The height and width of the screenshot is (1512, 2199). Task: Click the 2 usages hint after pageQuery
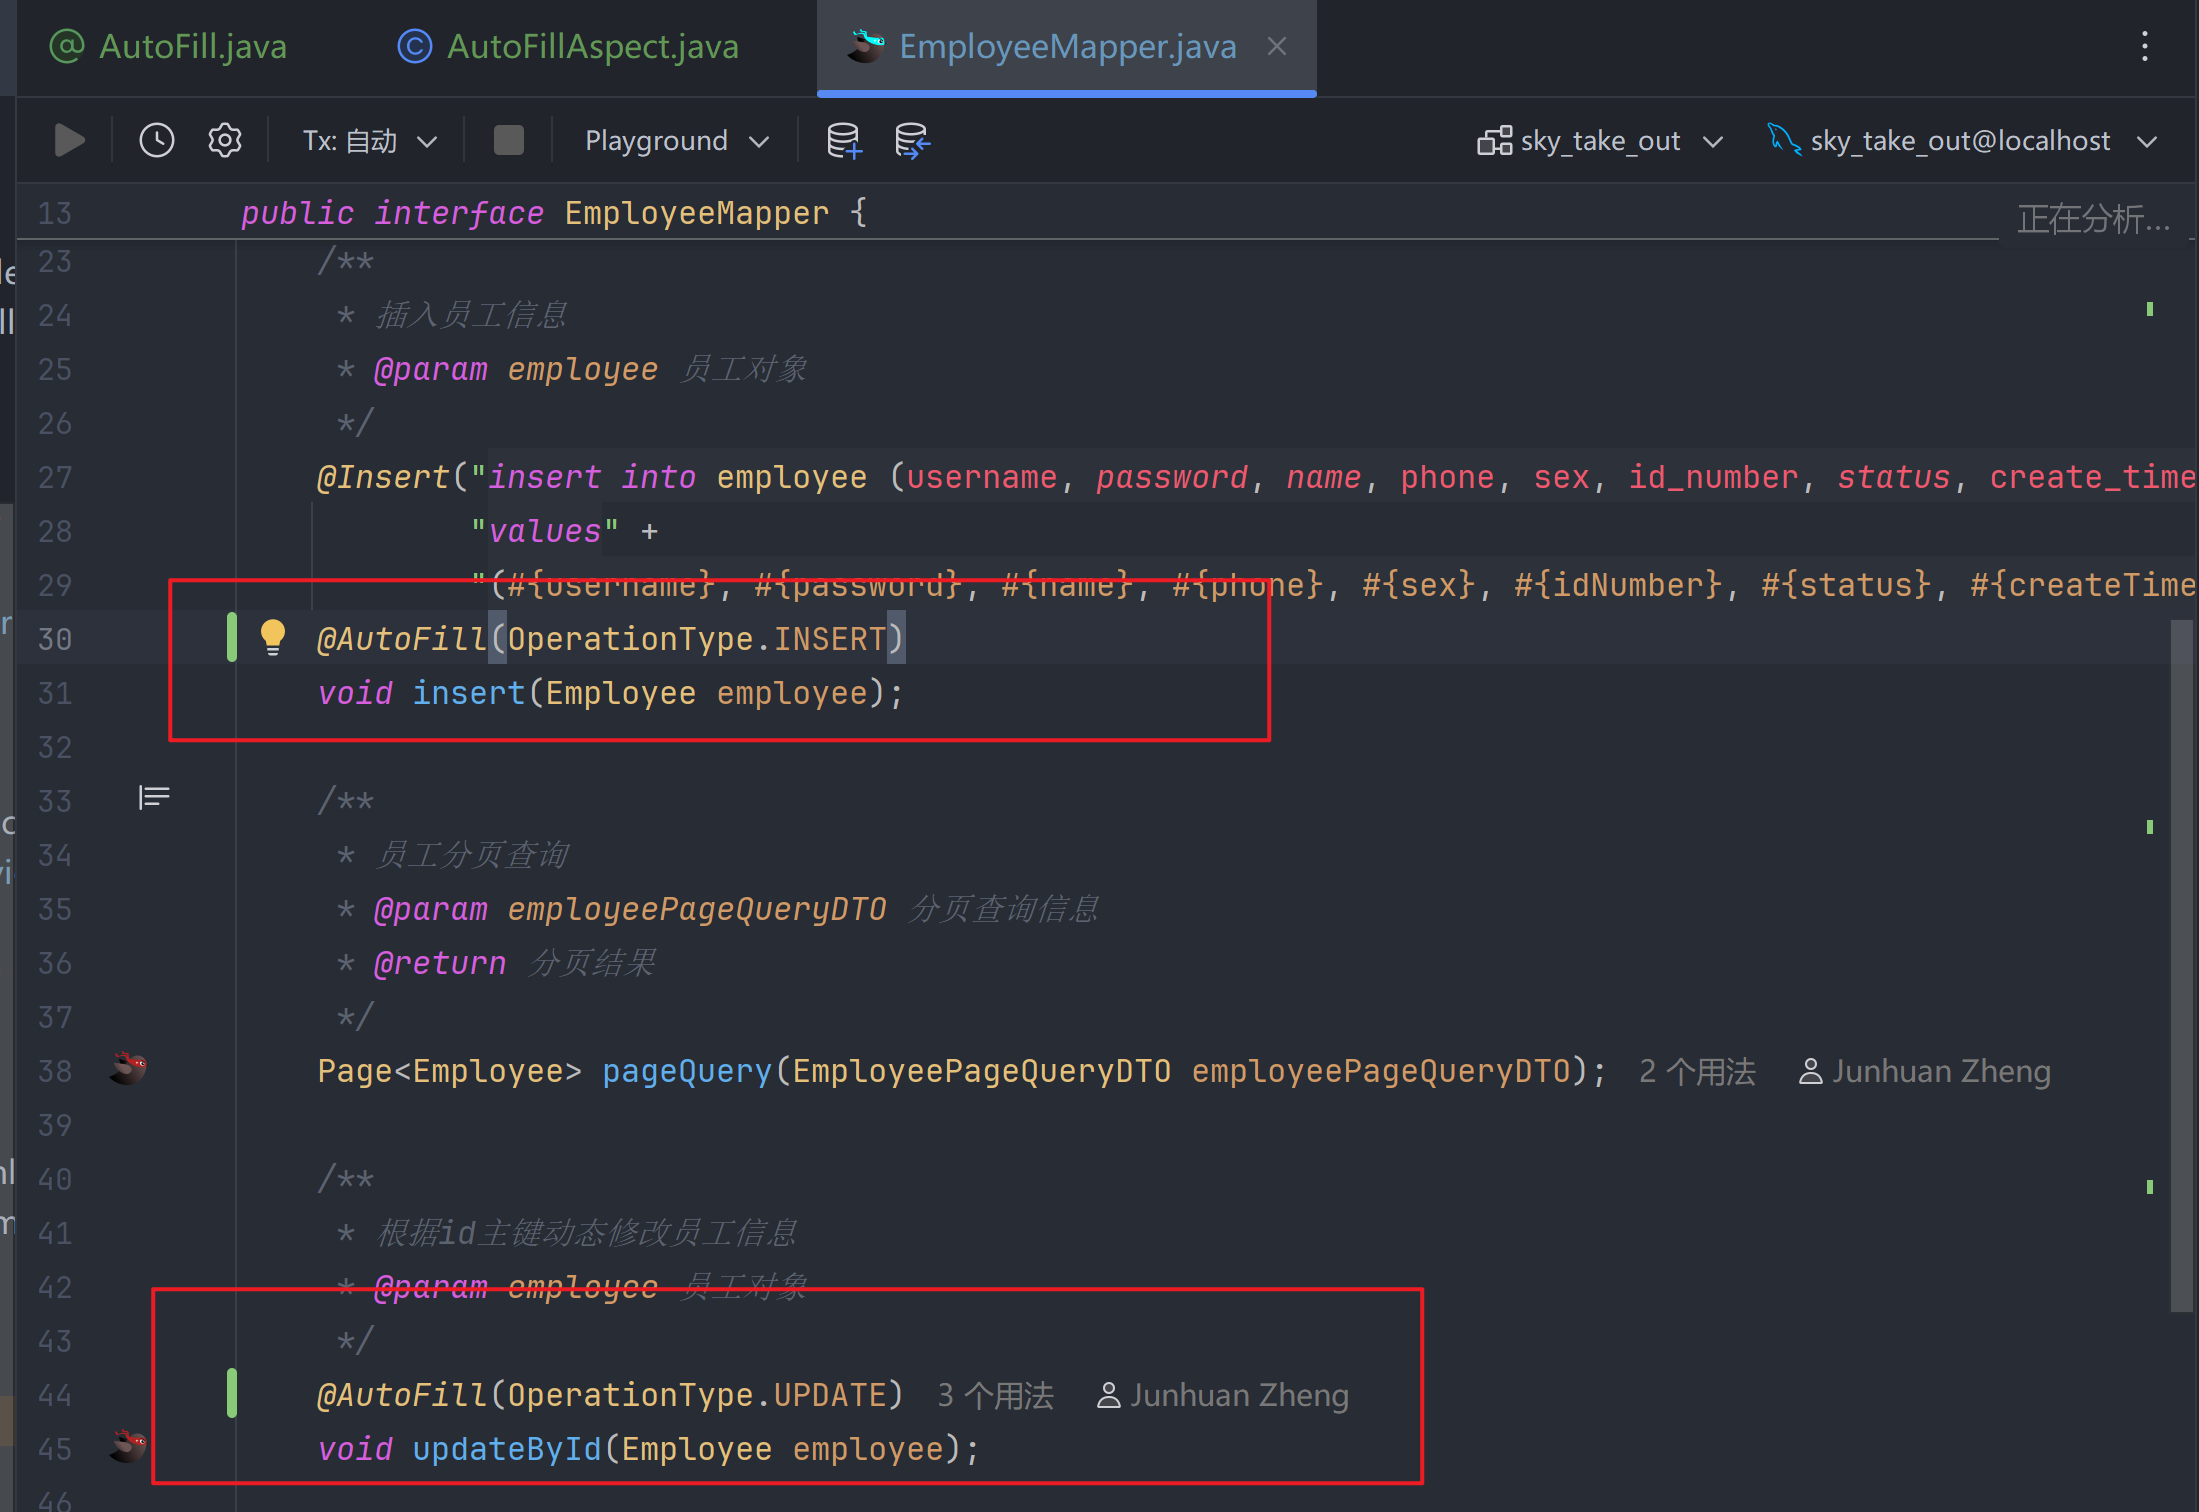tap(1697, 1072)
